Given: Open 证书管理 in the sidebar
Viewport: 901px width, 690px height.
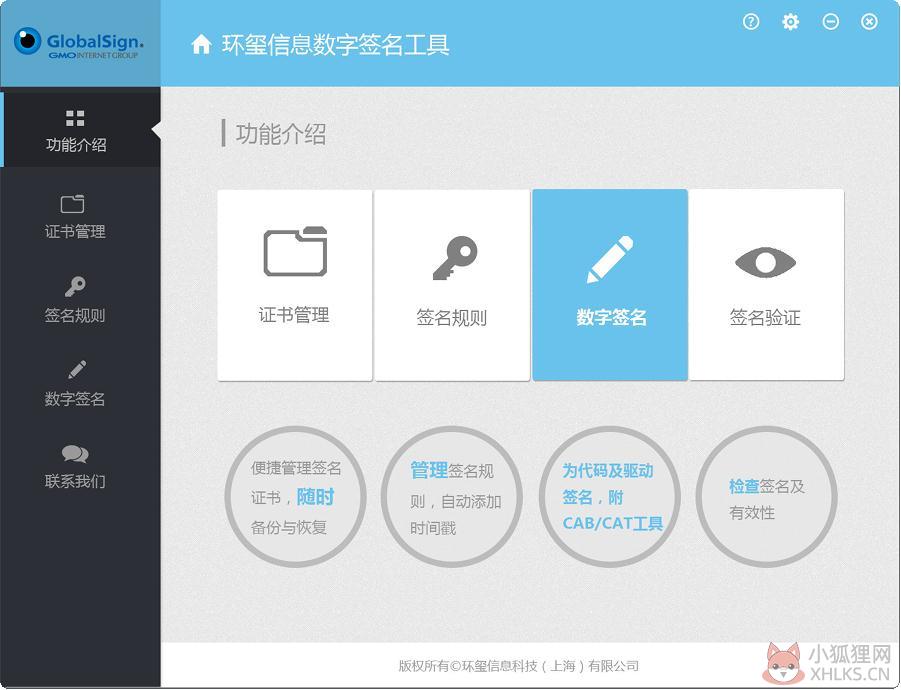Looking at the screenshot, I should 75,217.
